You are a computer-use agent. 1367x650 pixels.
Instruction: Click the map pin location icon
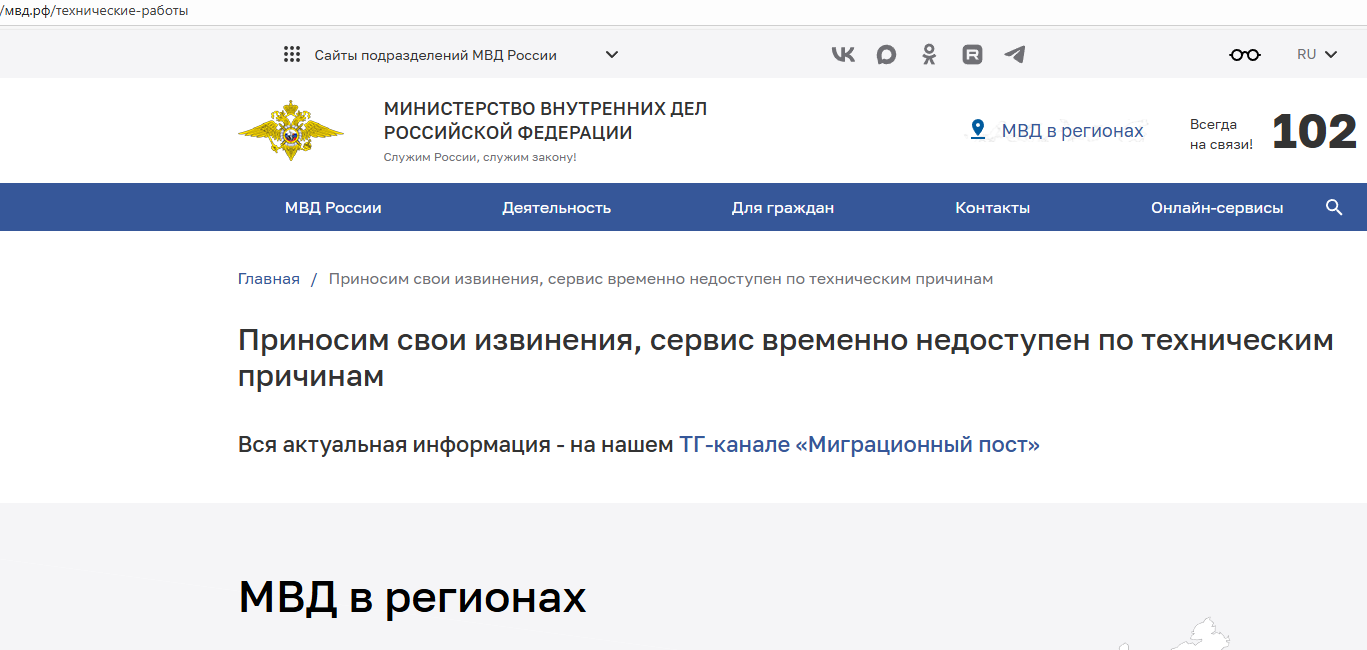[978, 130]
